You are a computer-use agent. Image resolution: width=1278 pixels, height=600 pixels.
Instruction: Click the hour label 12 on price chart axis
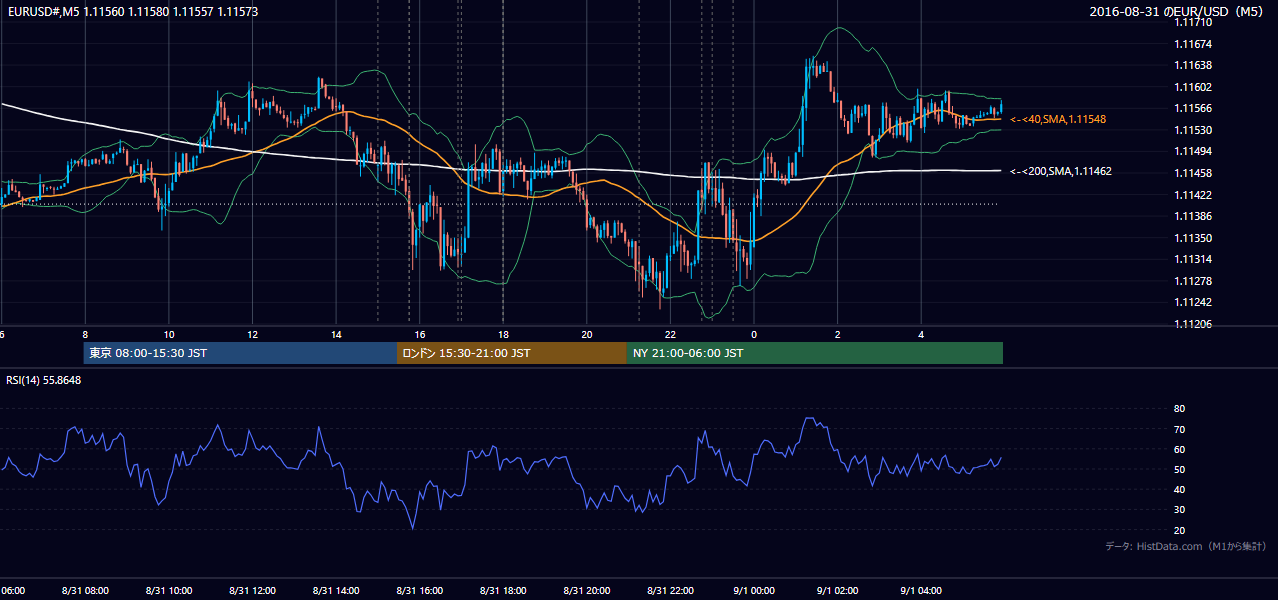coord(252,334)
